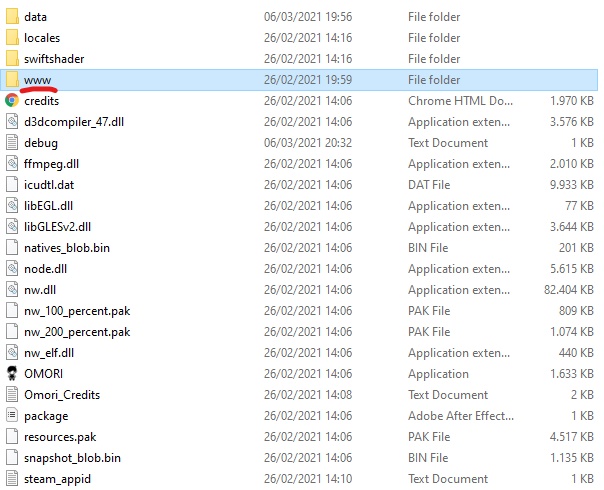The width and height of the screenshot is (604, 490).
Task: Select the 'debug' file name
Action: coord(41,143)
